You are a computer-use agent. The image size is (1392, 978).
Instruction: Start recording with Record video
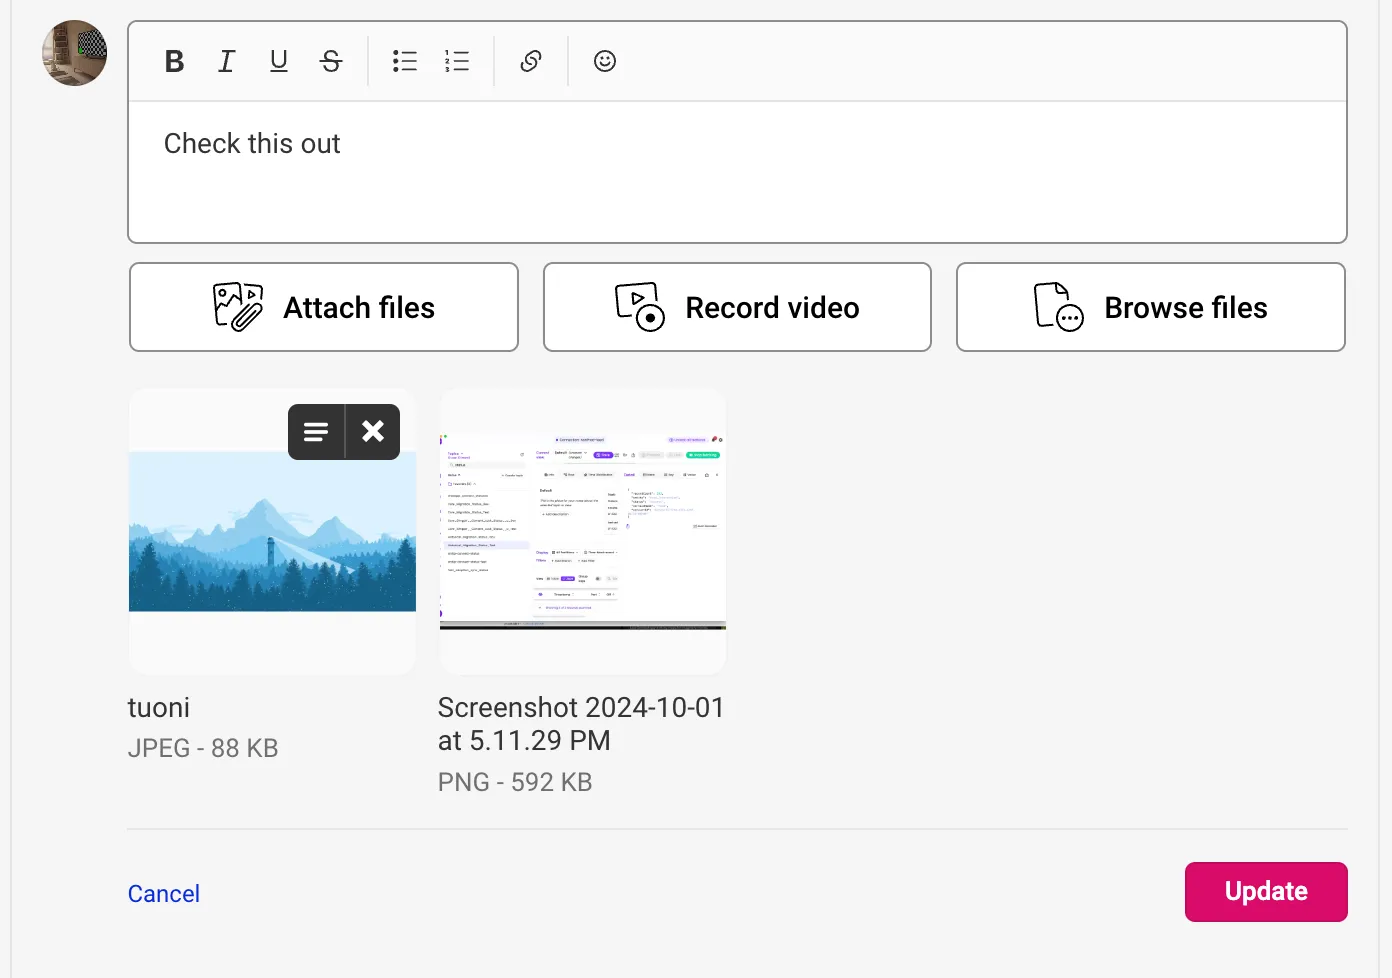click(737, 307)
